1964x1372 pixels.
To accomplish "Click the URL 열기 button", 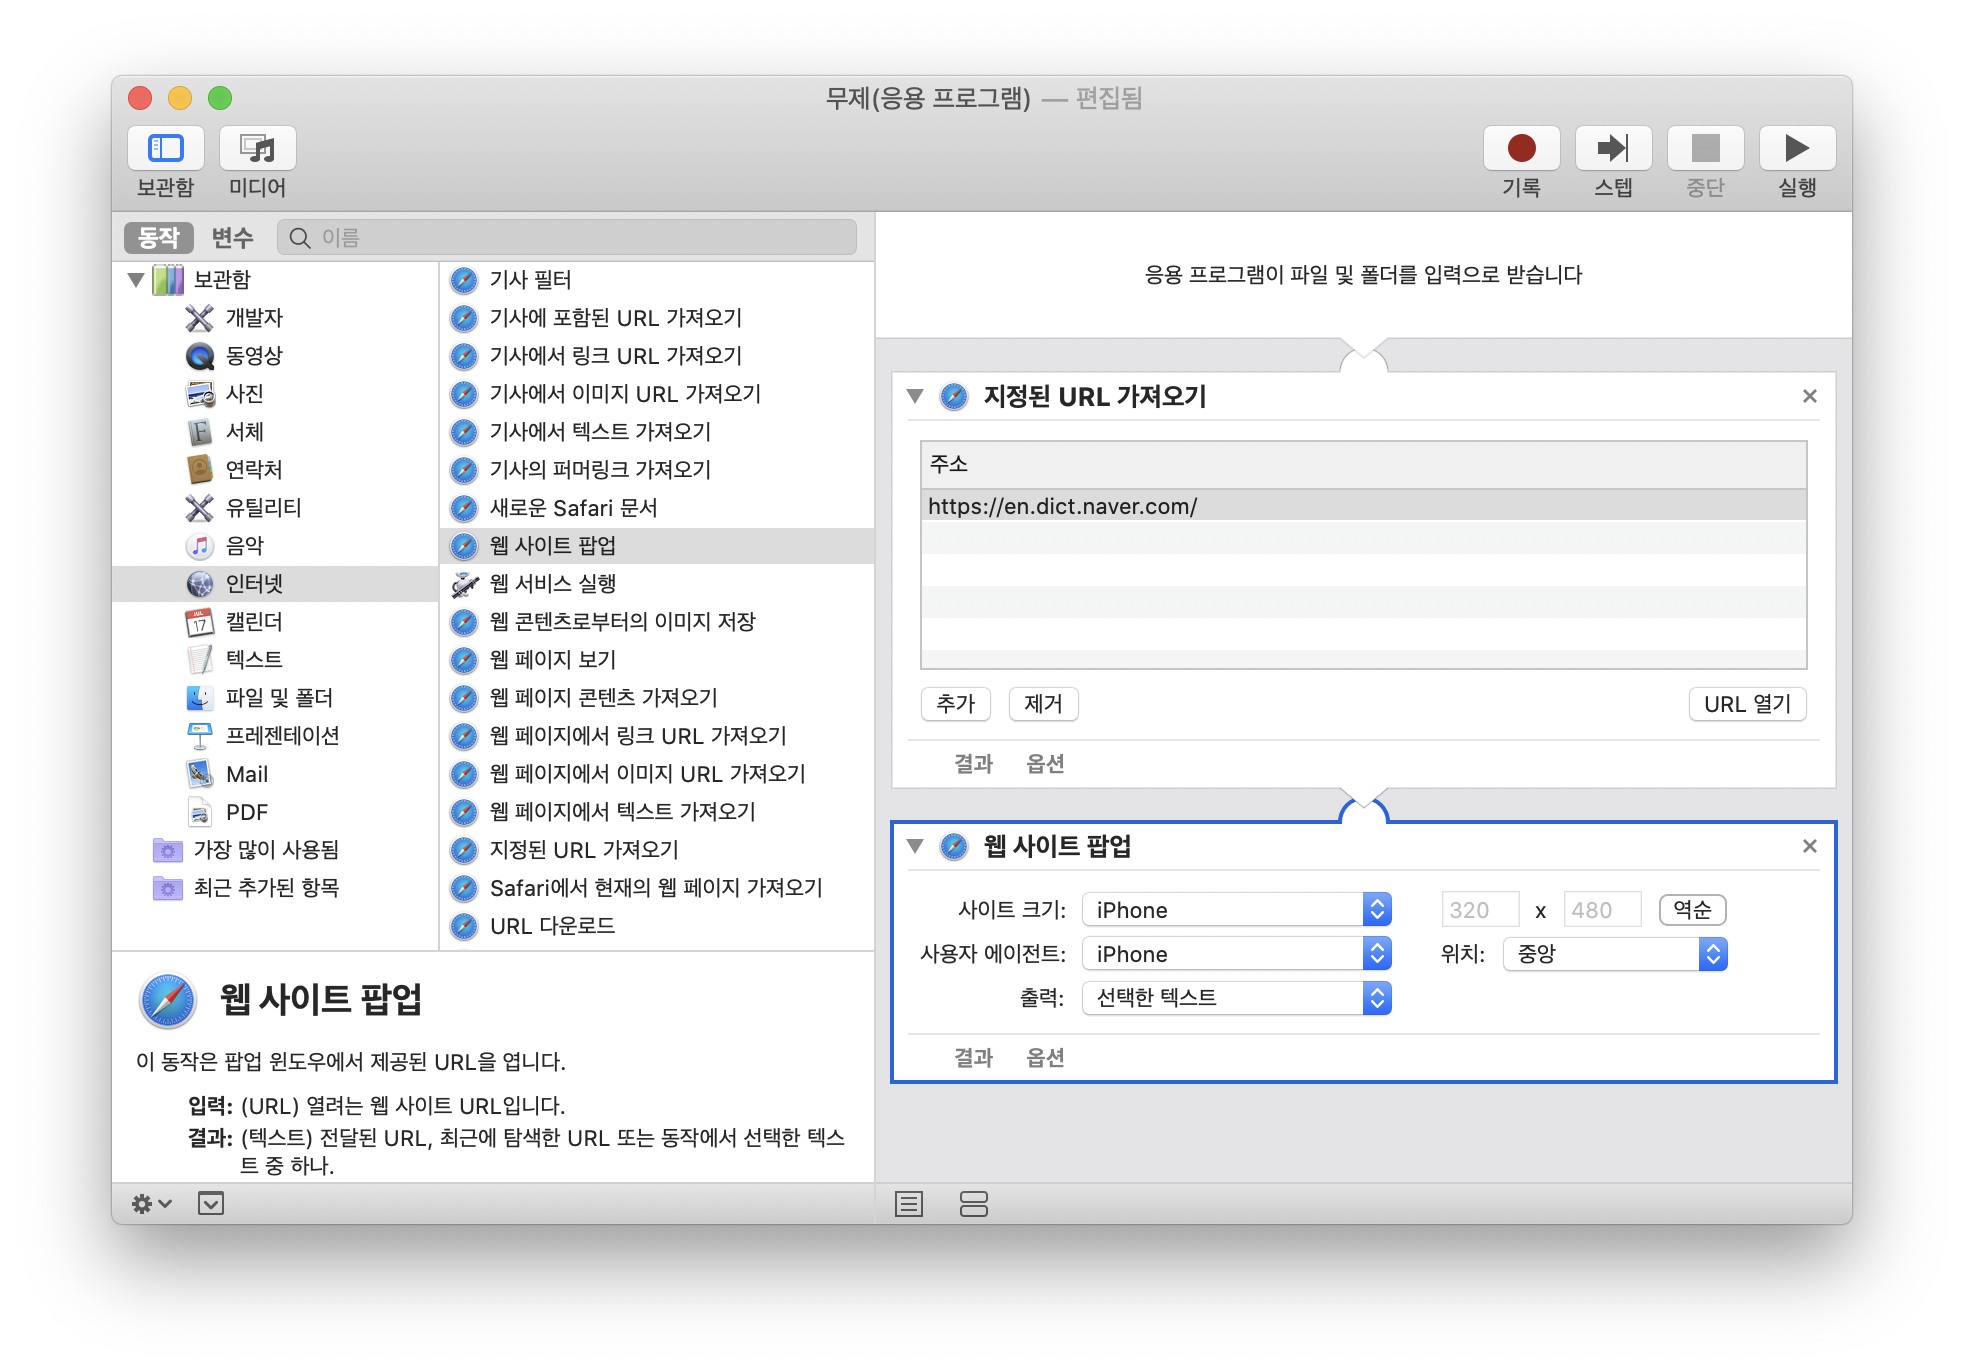I will click(1746, 704).
